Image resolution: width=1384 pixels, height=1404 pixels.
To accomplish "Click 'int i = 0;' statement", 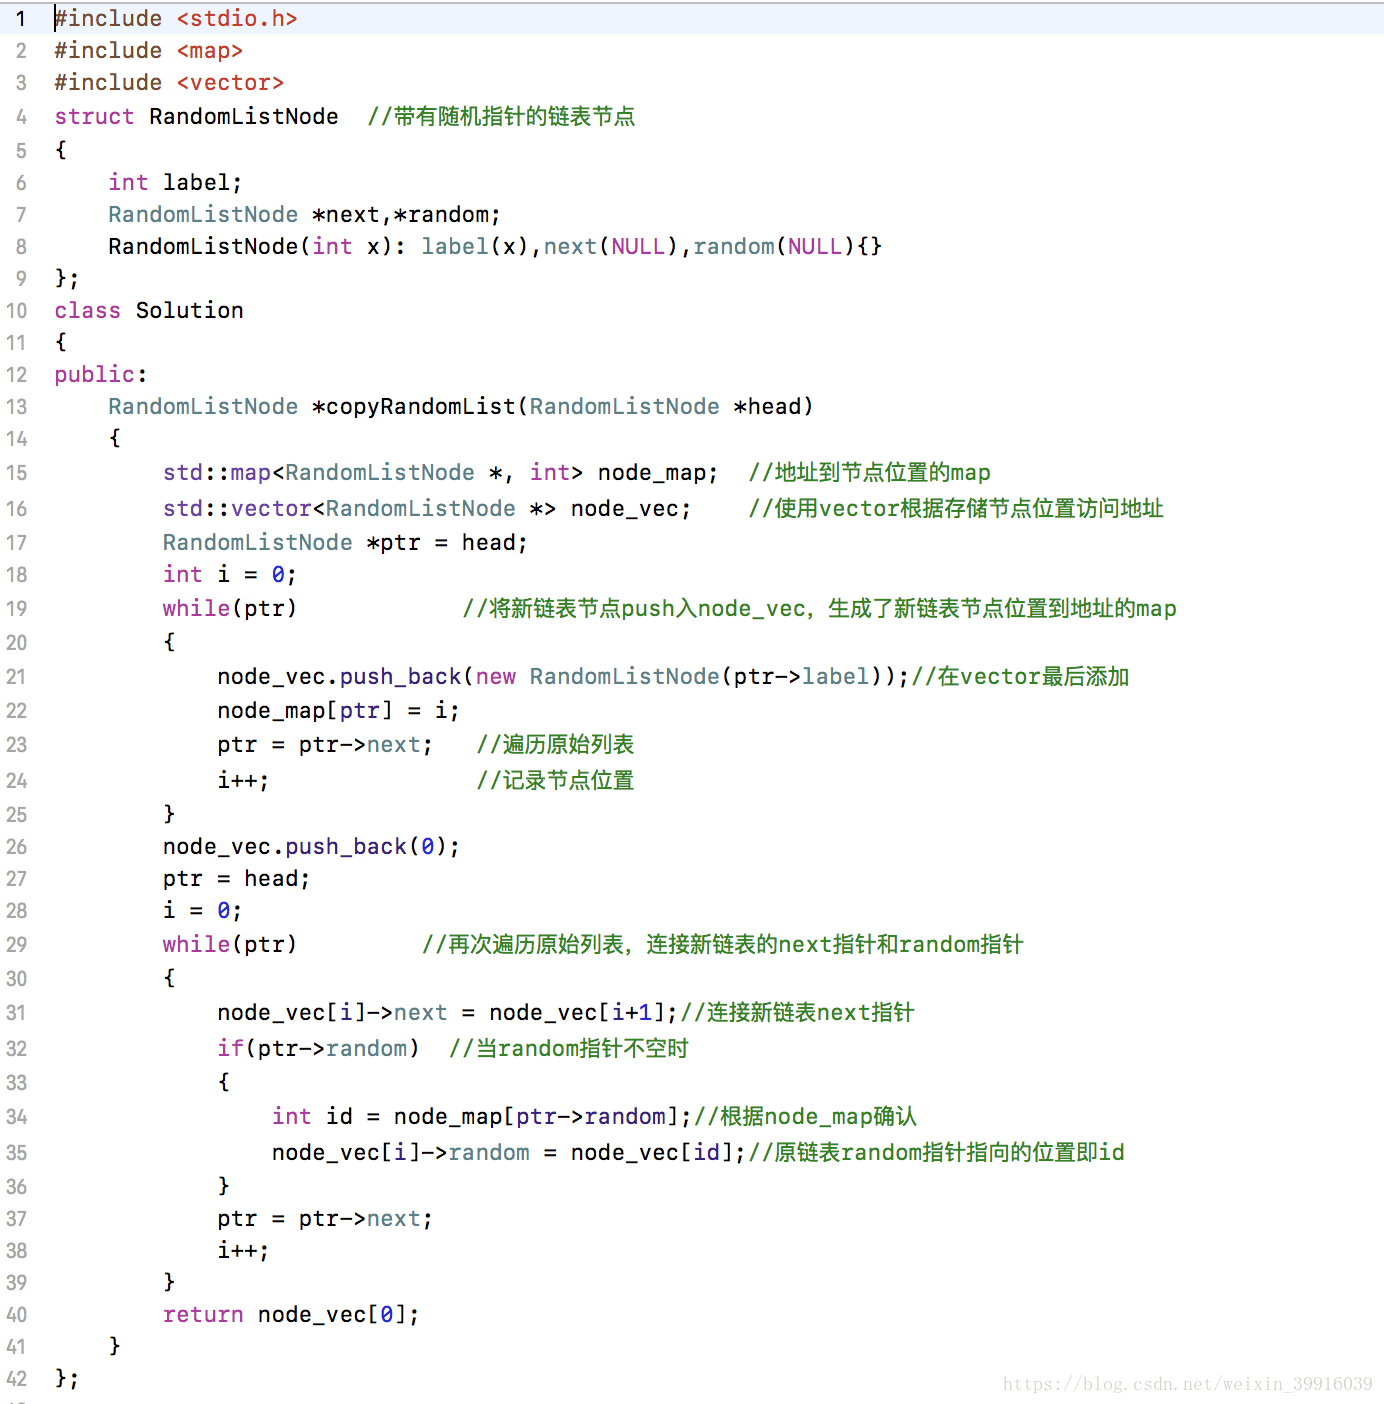I will (230, 575).
